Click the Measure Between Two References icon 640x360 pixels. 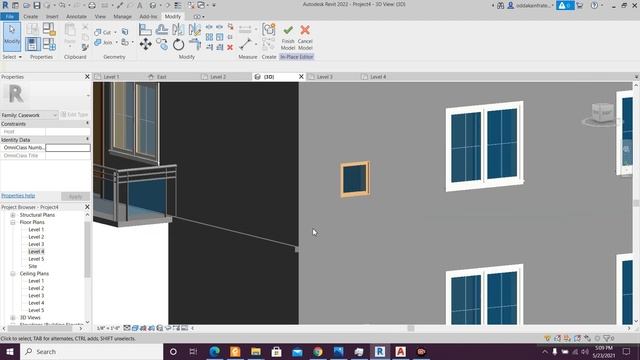coord(245,29)
